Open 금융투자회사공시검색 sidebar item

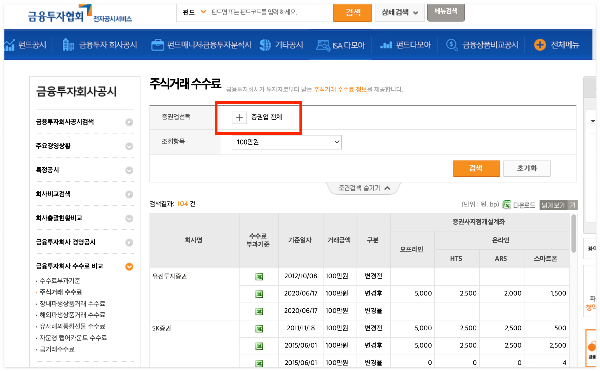[x=65, y=122]
